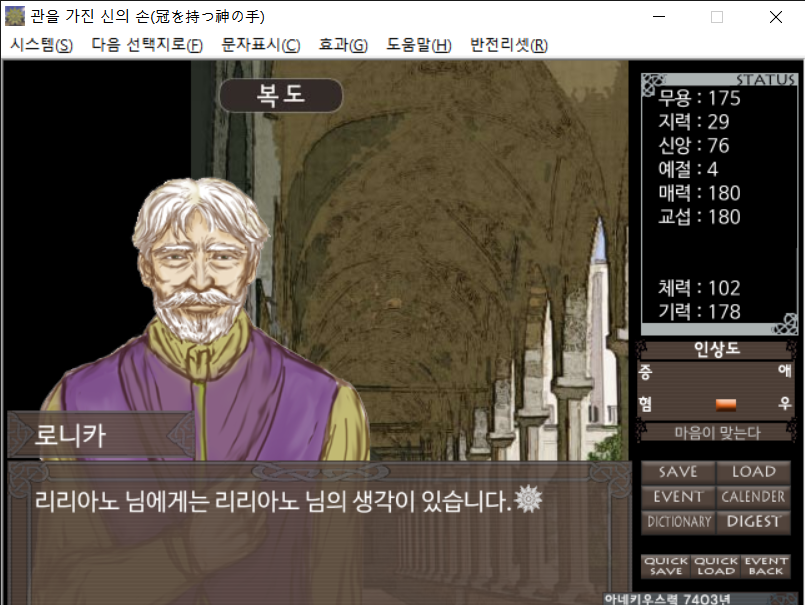805x605 pixels.
Task: Click the 신앙 : 76 stat
Action: click(694, 145)
